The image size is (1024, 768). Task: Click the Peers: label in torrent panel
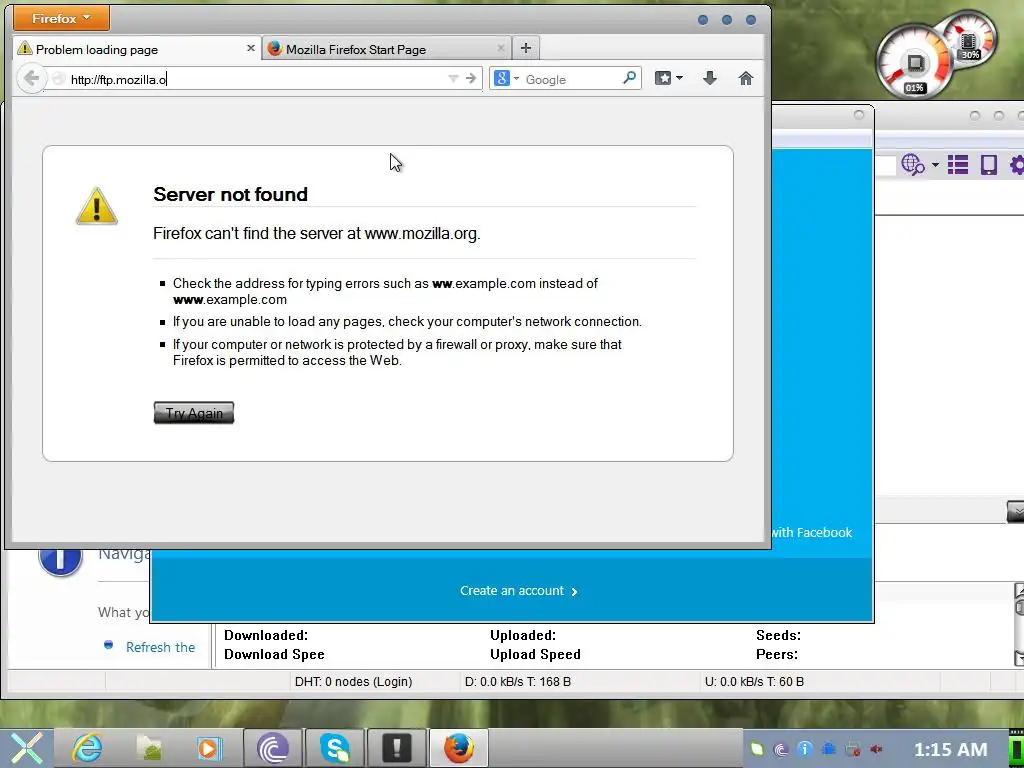[776, 654]
